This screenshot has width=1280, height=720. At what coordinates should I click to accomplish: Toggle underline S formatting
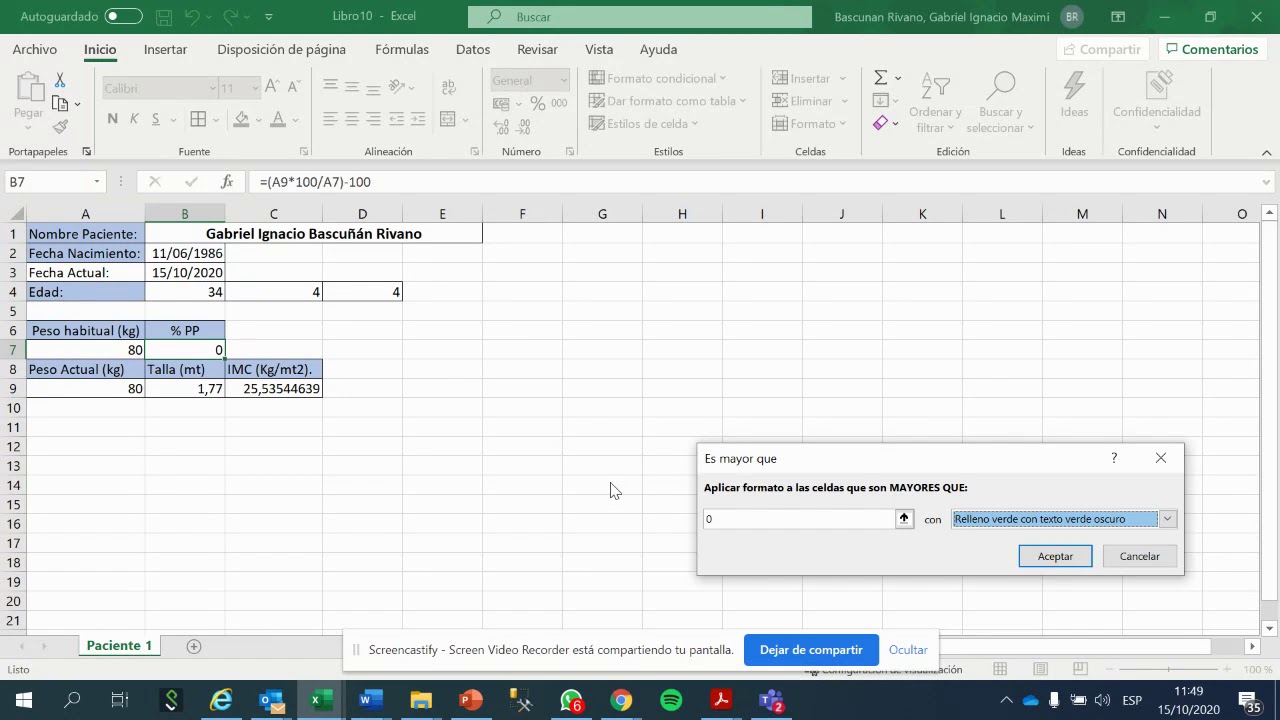(156, 119)
